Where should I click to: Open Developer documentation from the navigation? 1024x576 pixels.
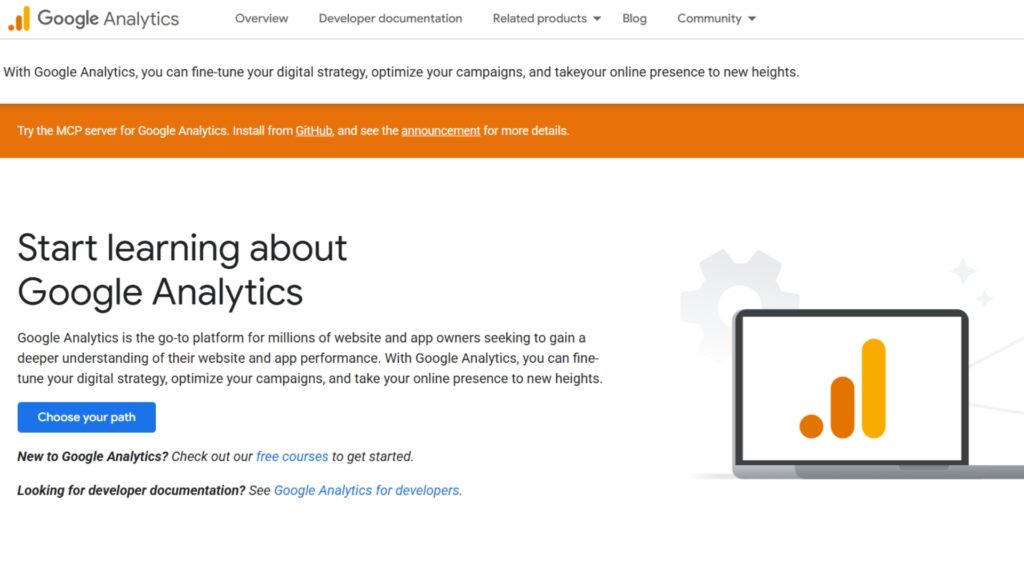click(390, 17)
